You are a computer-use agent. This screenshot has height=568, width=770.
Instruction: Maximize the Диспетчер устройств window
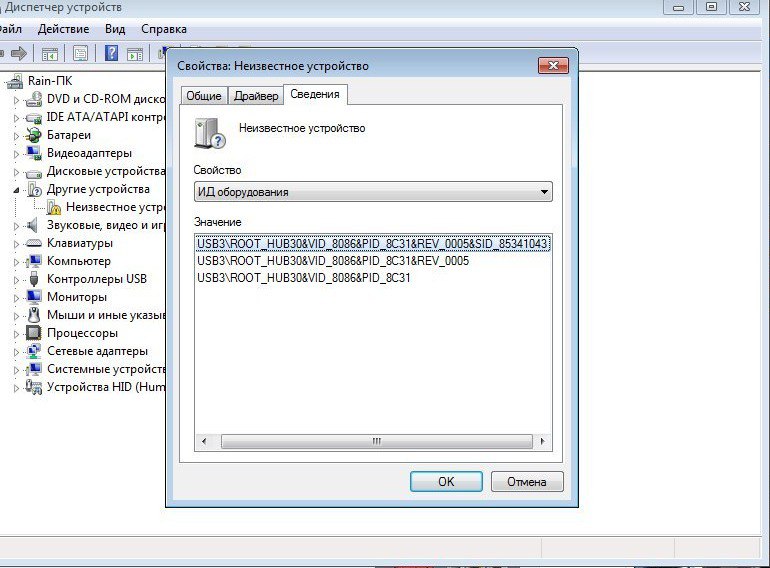(x=711, y=7)
